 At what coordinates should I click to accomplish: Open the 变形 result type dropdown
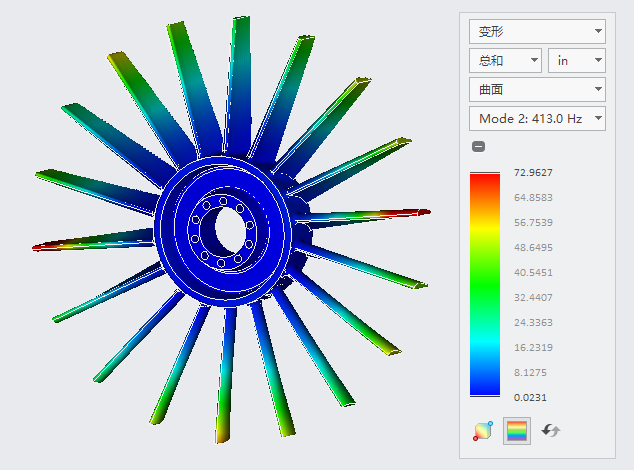click(537, 31)
